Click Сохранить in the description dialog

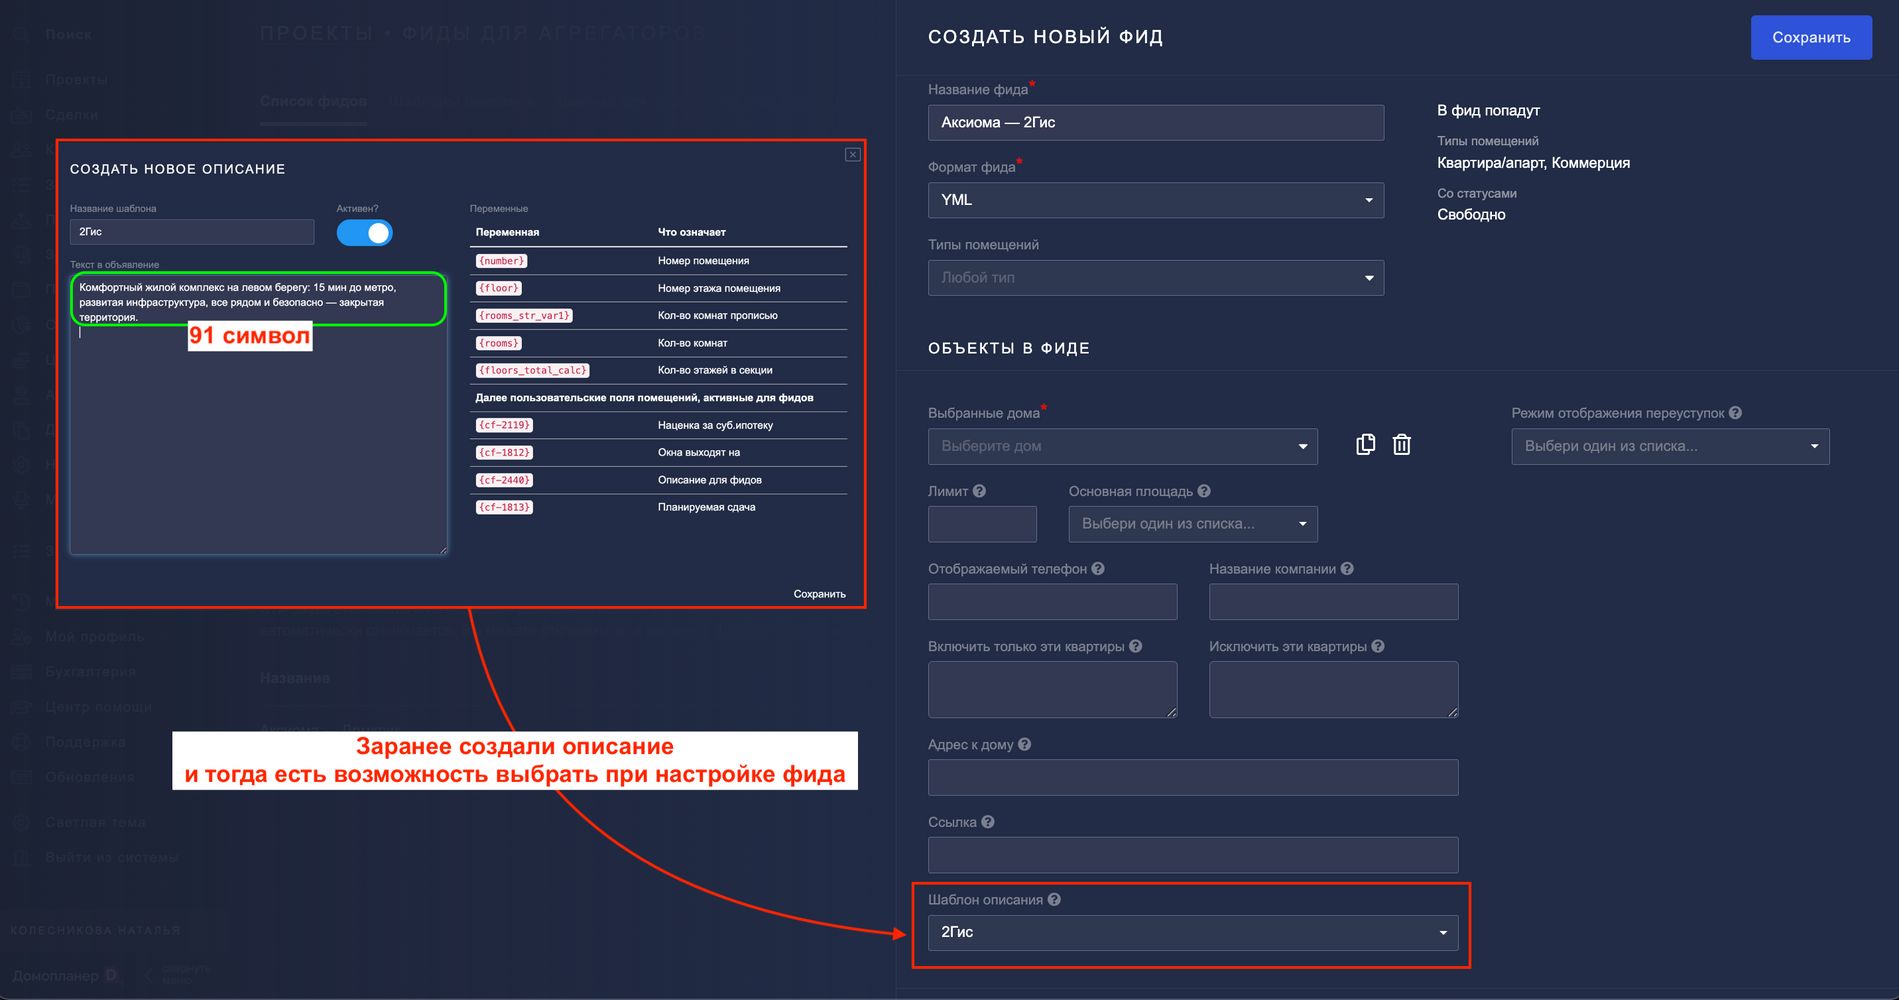[x=820, y=594]
